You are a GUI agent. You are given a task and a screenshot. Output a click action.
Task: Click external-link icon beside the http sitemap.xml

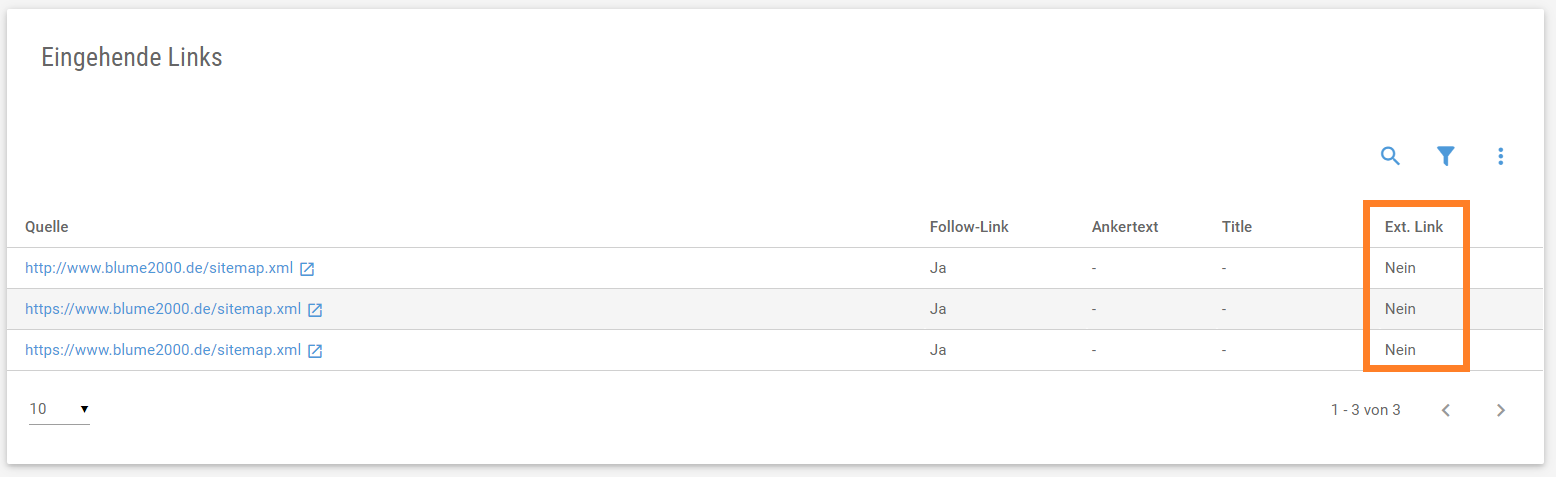(308, 269)
